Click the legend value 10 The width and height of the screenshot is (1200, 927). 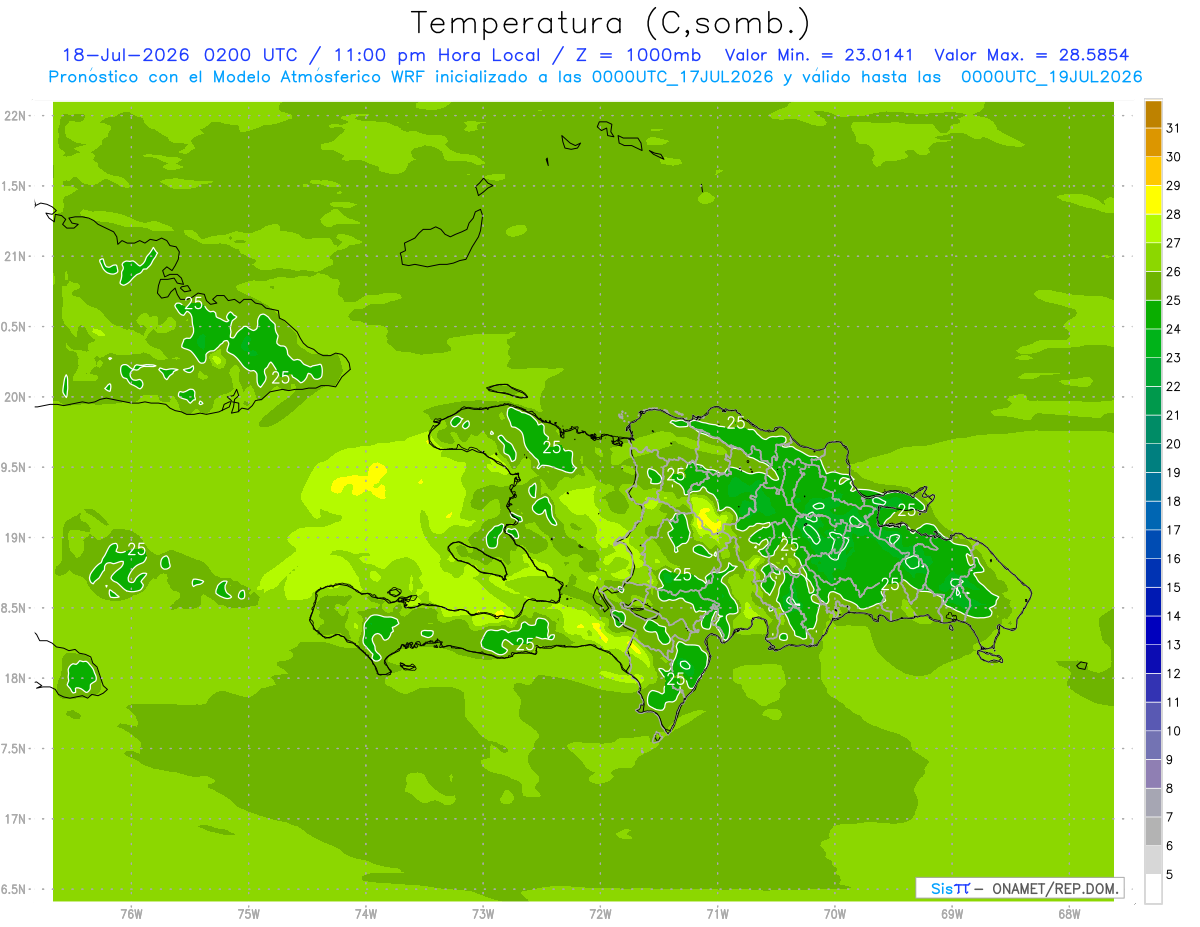pyautogui.click(x=1174, y=731)
